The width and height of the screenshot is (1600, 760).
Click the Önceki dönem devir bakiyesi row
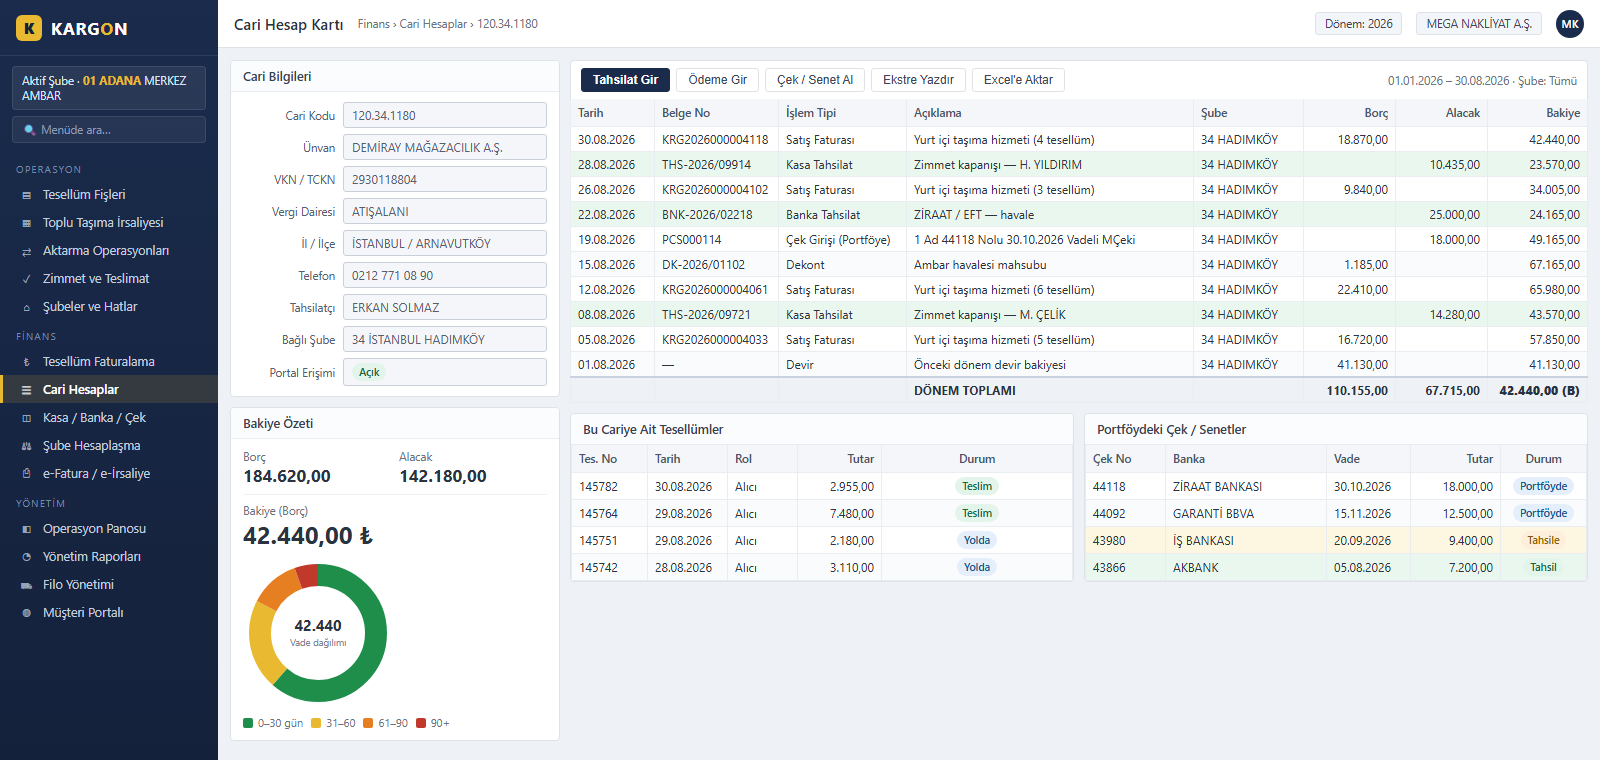[1079, 365]
